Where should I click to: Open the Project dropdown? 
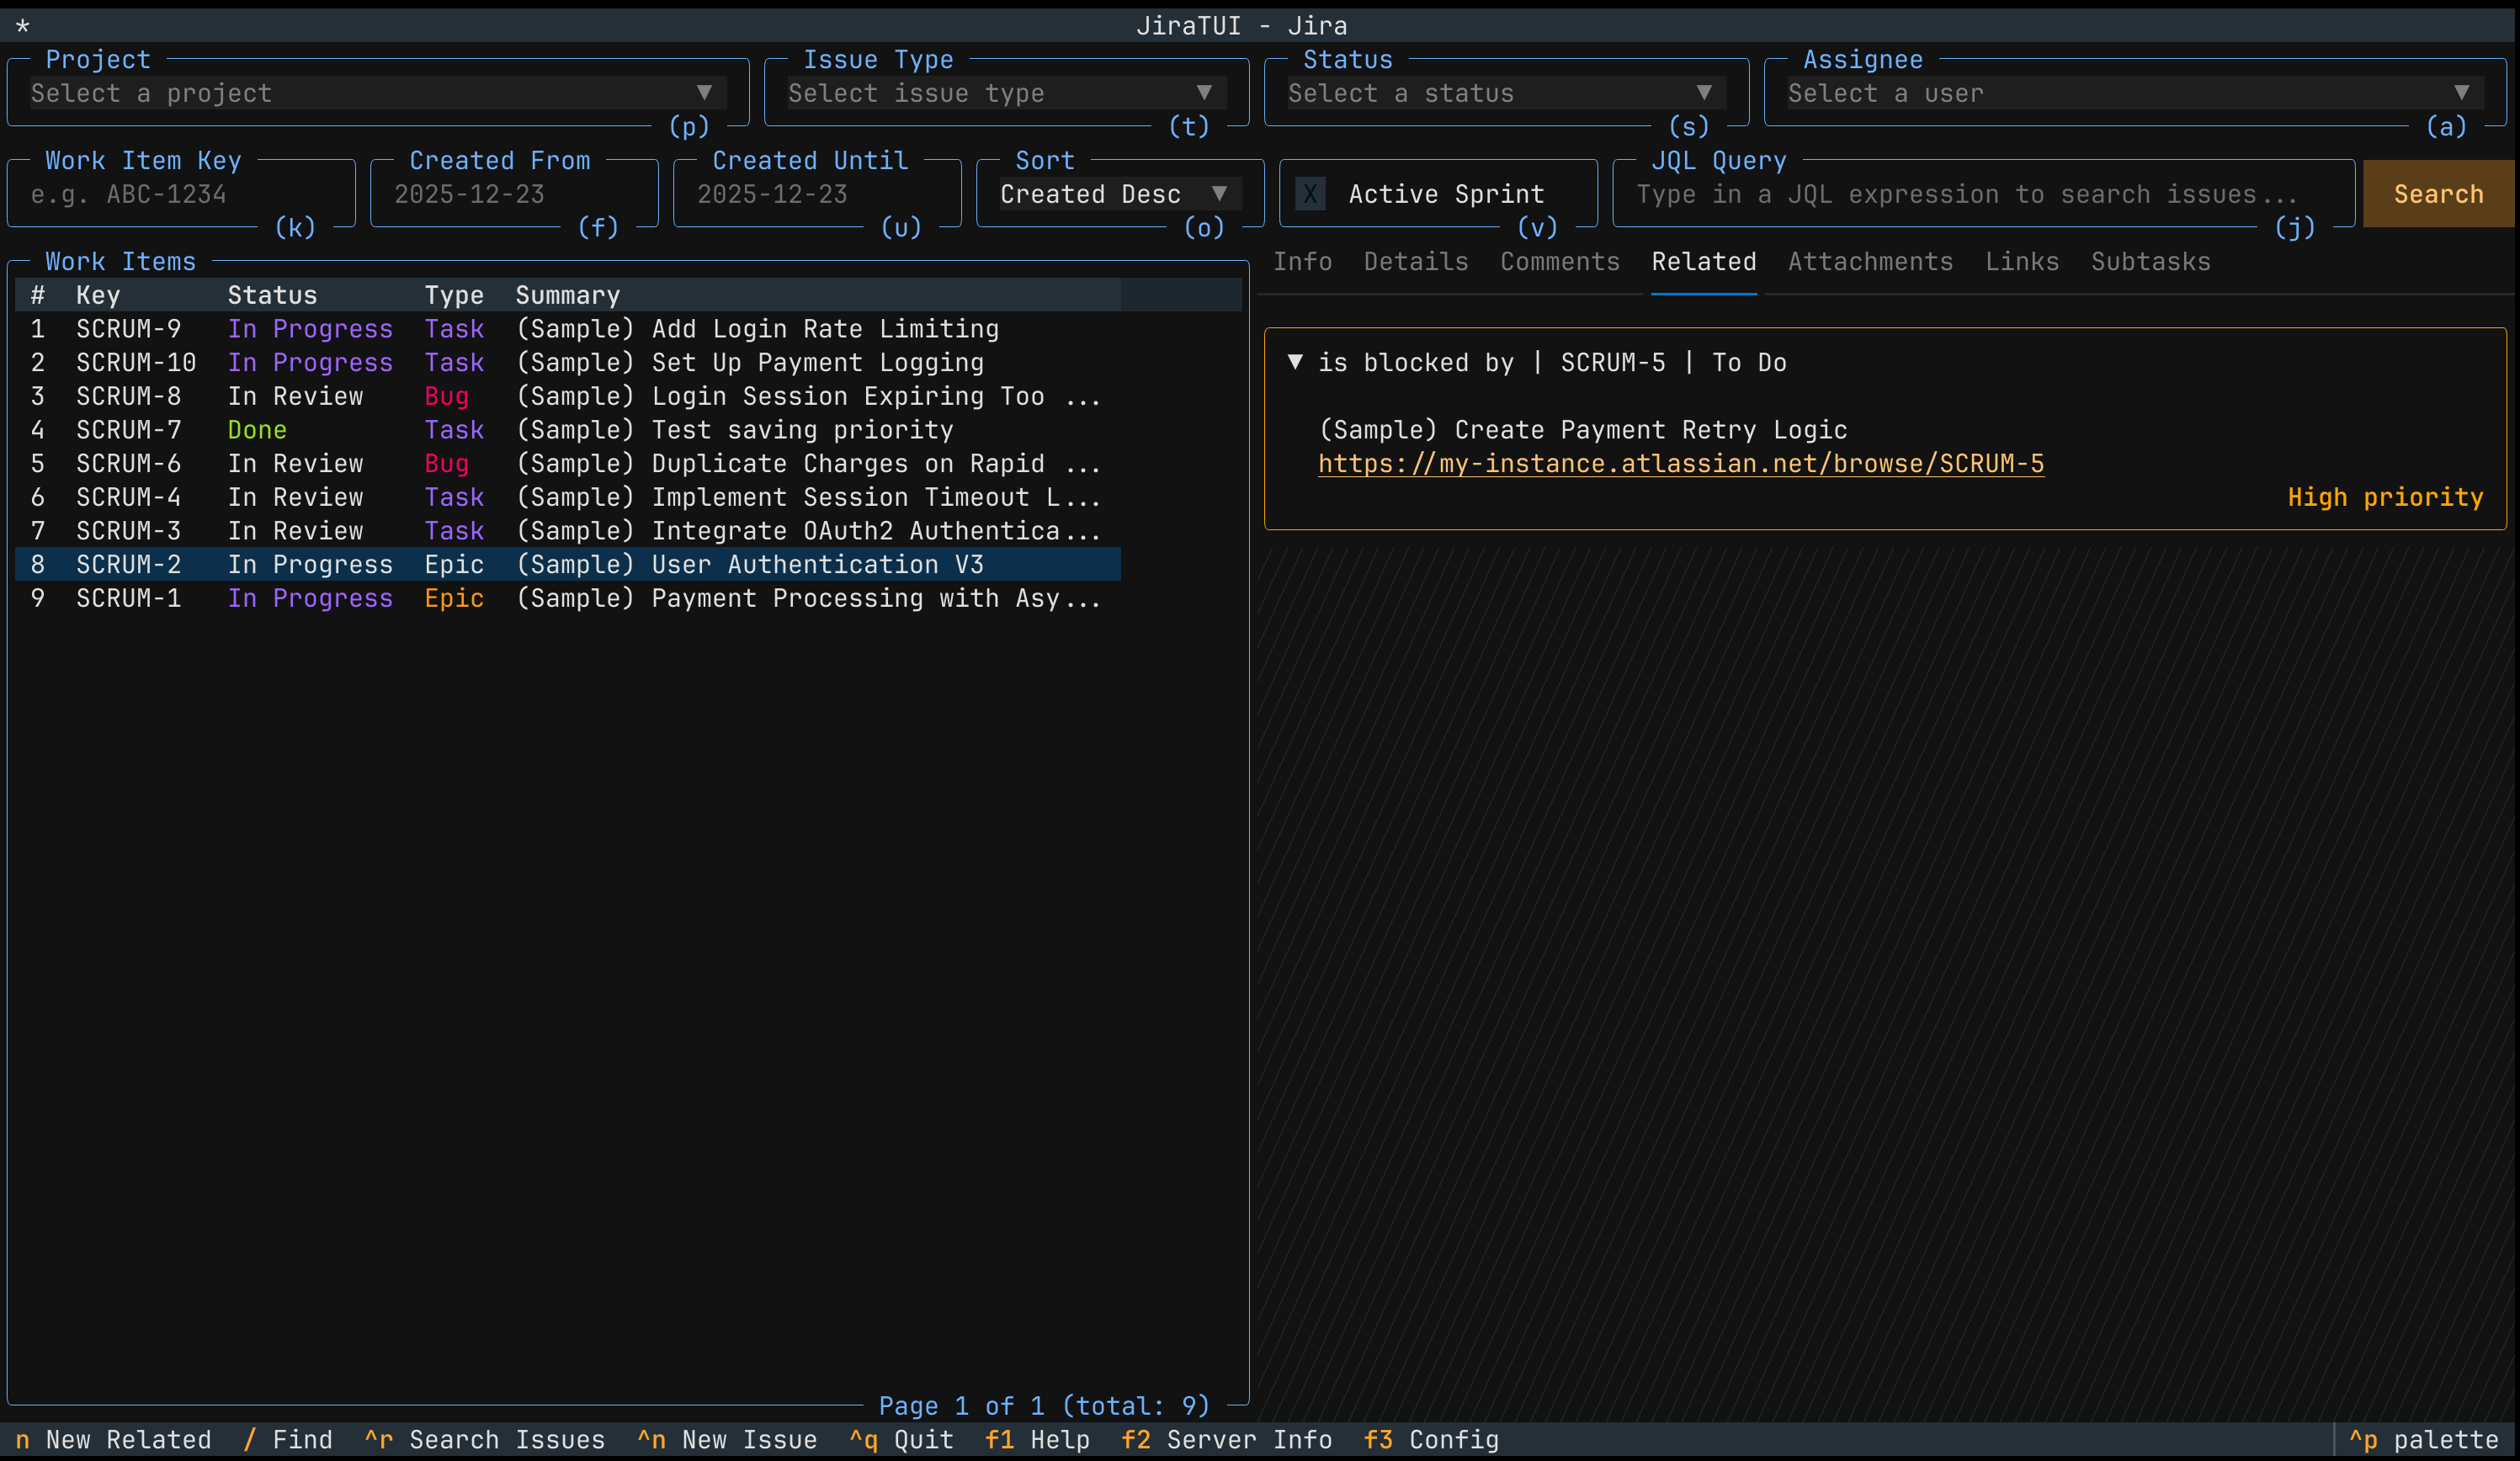tap(378, 93)
